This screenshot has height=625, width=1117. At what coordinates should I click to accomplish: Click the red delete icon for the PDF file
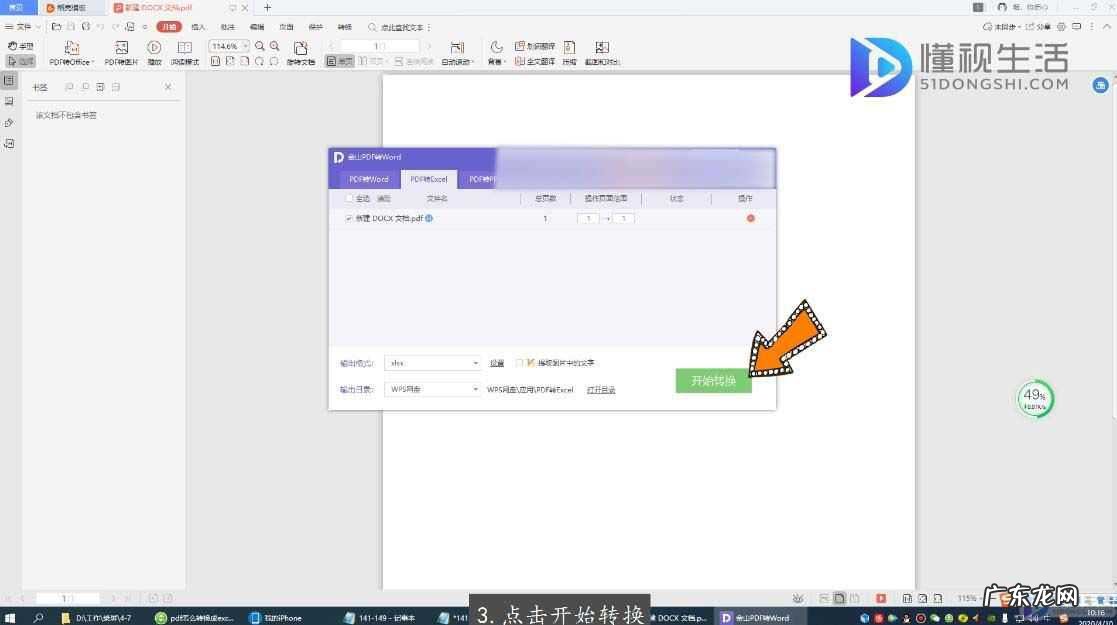(x=751, y=218)
